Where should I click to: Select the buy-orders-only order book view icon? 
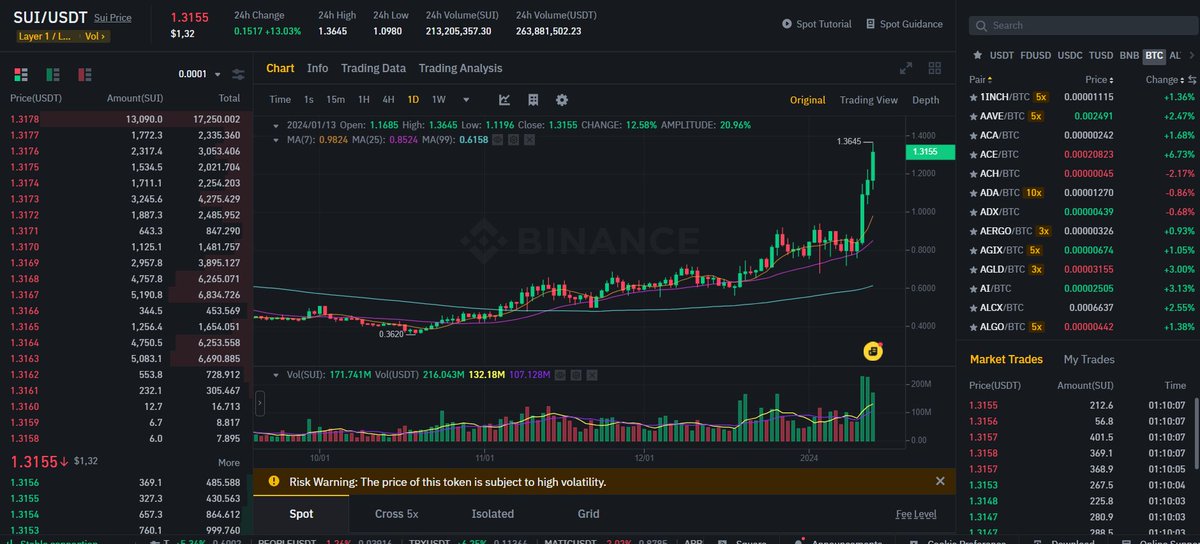click(x=54, y=74)
